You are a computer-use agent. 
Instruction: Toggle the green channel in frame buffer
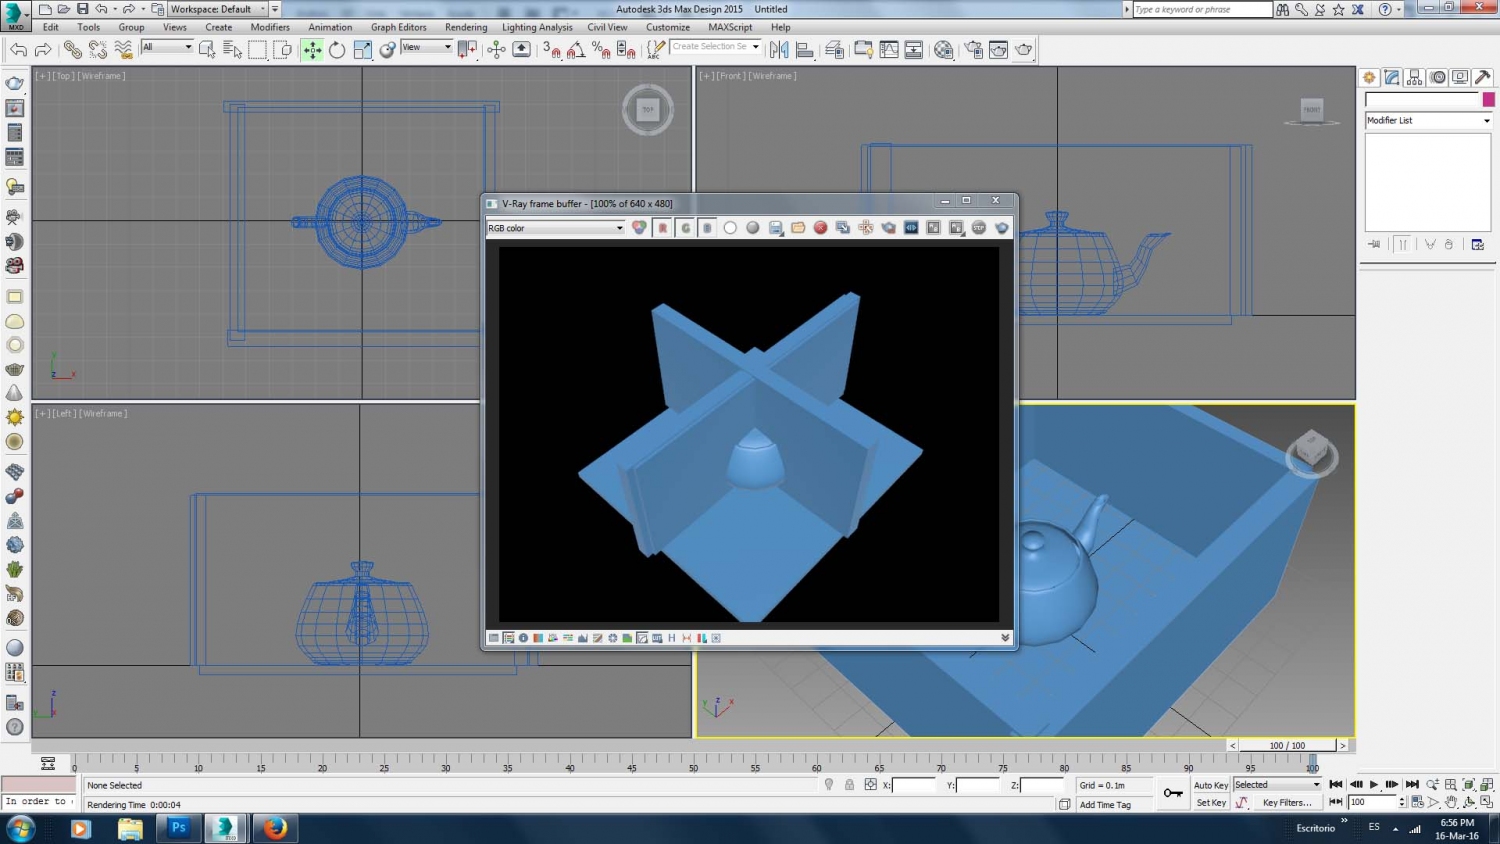[685, 228]
